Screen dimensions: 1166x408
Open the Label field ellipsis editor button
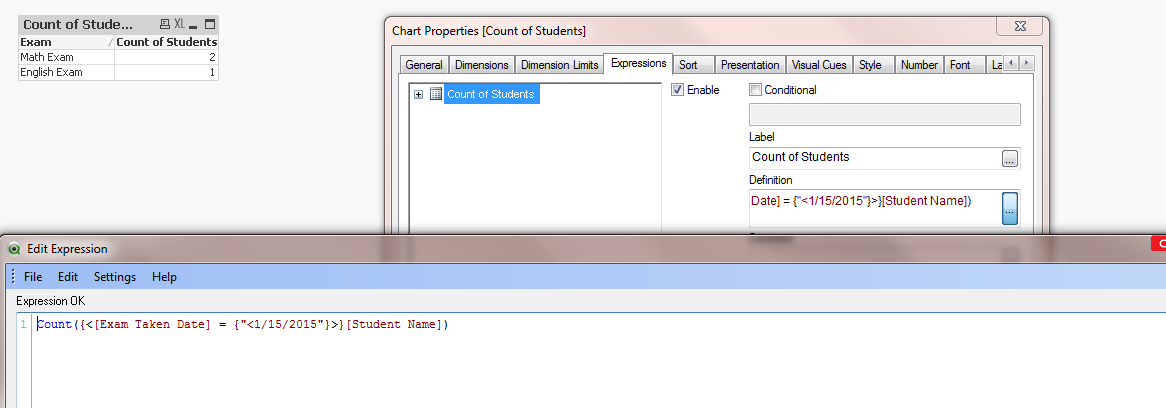tap(1010, 158)
